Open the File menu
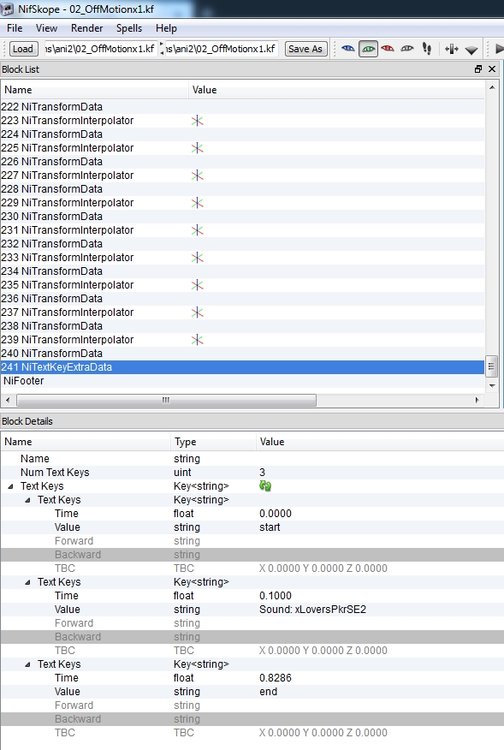This screenshot has height=750, width=504. pos(14,28)
